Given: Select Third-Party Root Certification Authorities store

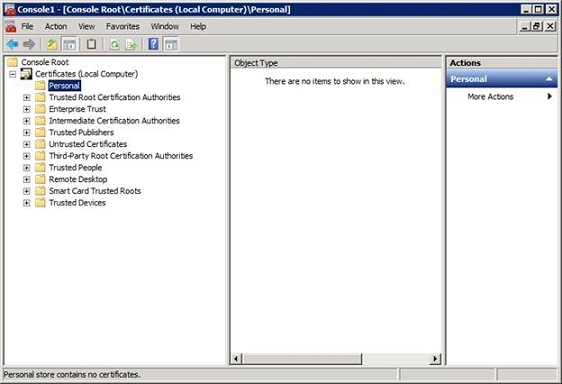Looking at the screenshot, I should (121, 156).
